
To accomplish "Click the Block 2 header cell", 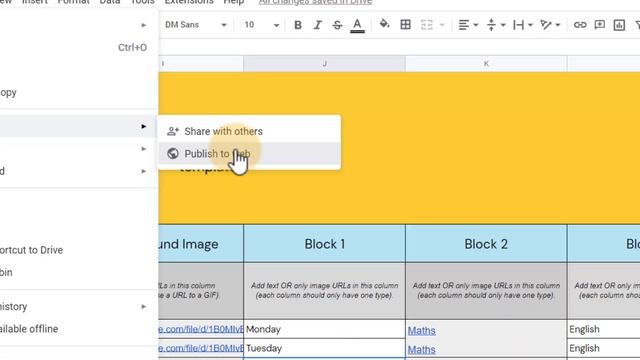I will (x=486, y=244).
